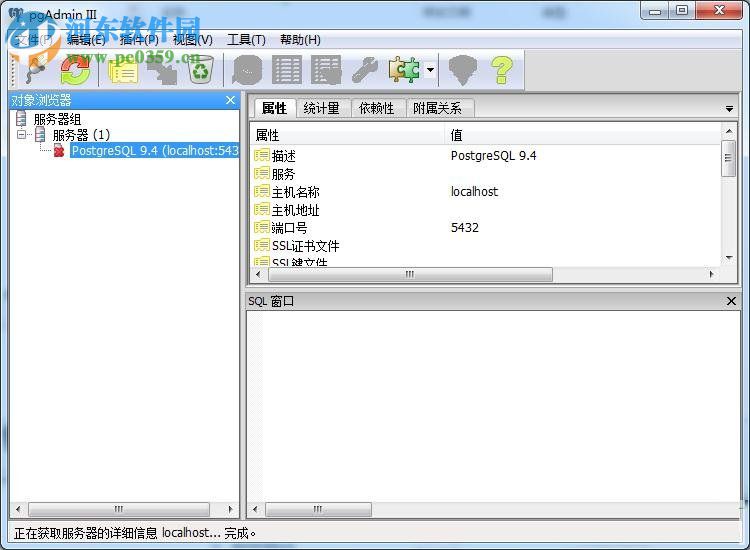The image size is (750, 550).
Task: Open the 工具(T) menu
Action: 246,40
